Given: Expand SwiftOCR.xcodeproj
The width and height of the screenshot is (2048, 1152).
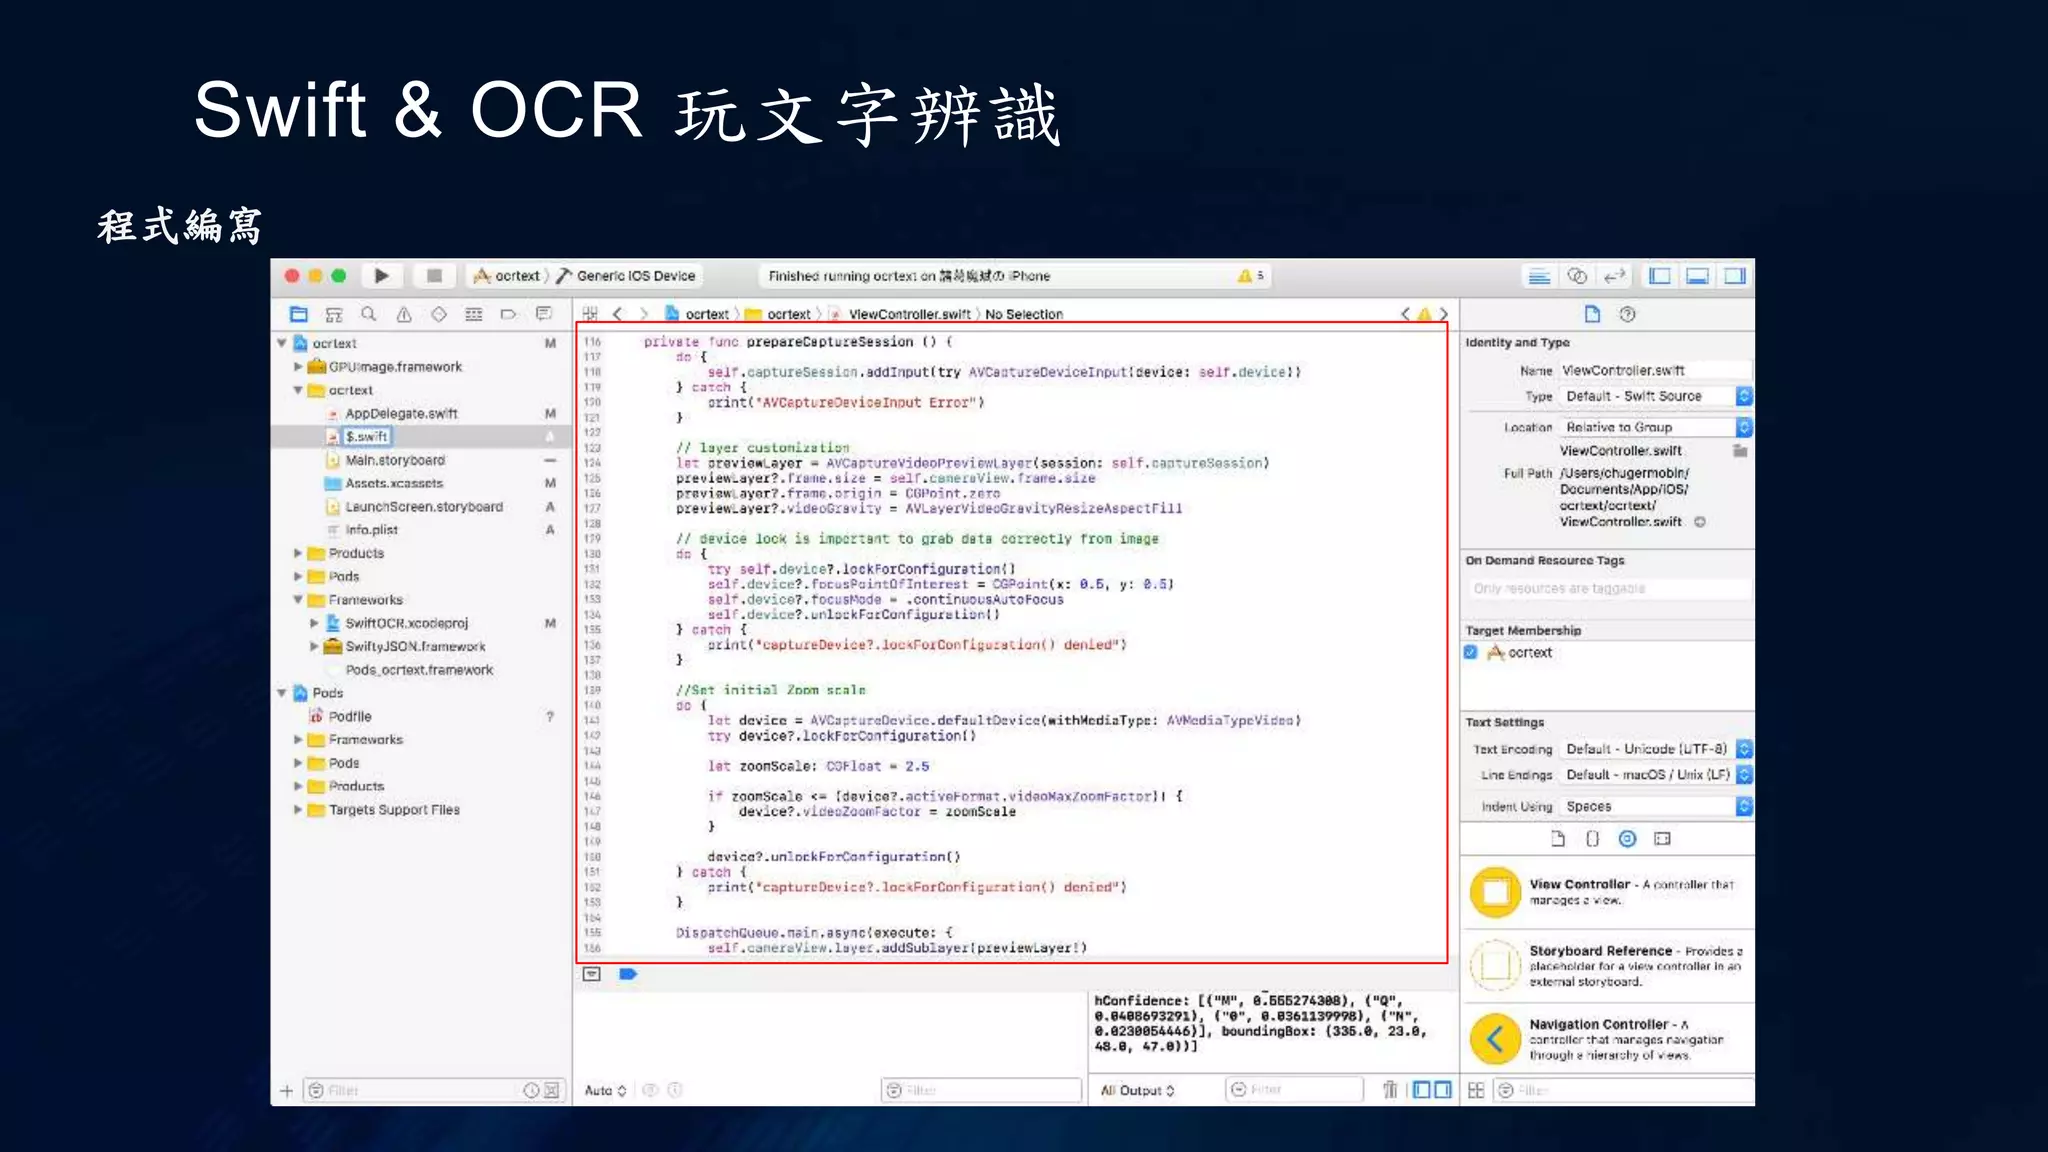Looking at the screenshot, I should pos(314,623).
